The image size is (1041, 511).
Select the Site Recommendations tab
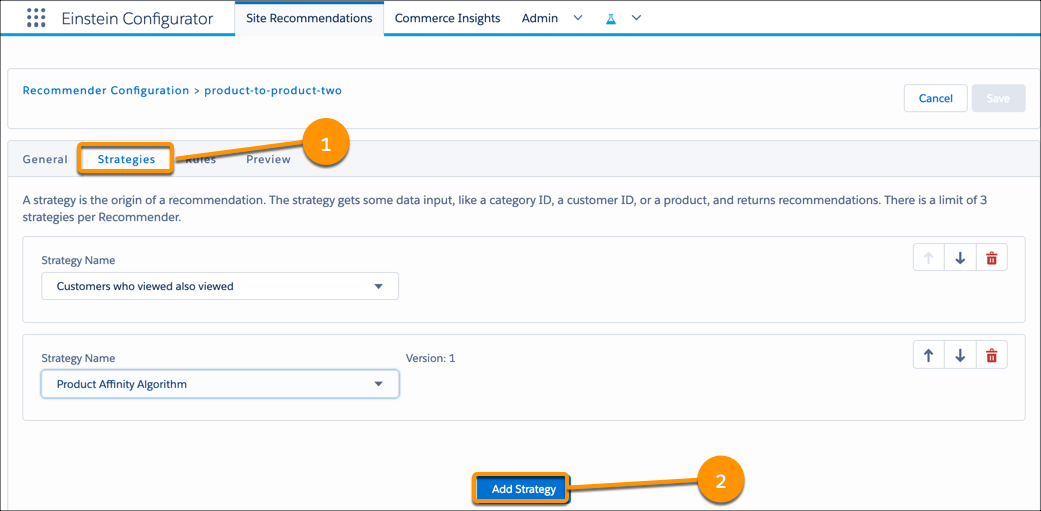[309, 19]
